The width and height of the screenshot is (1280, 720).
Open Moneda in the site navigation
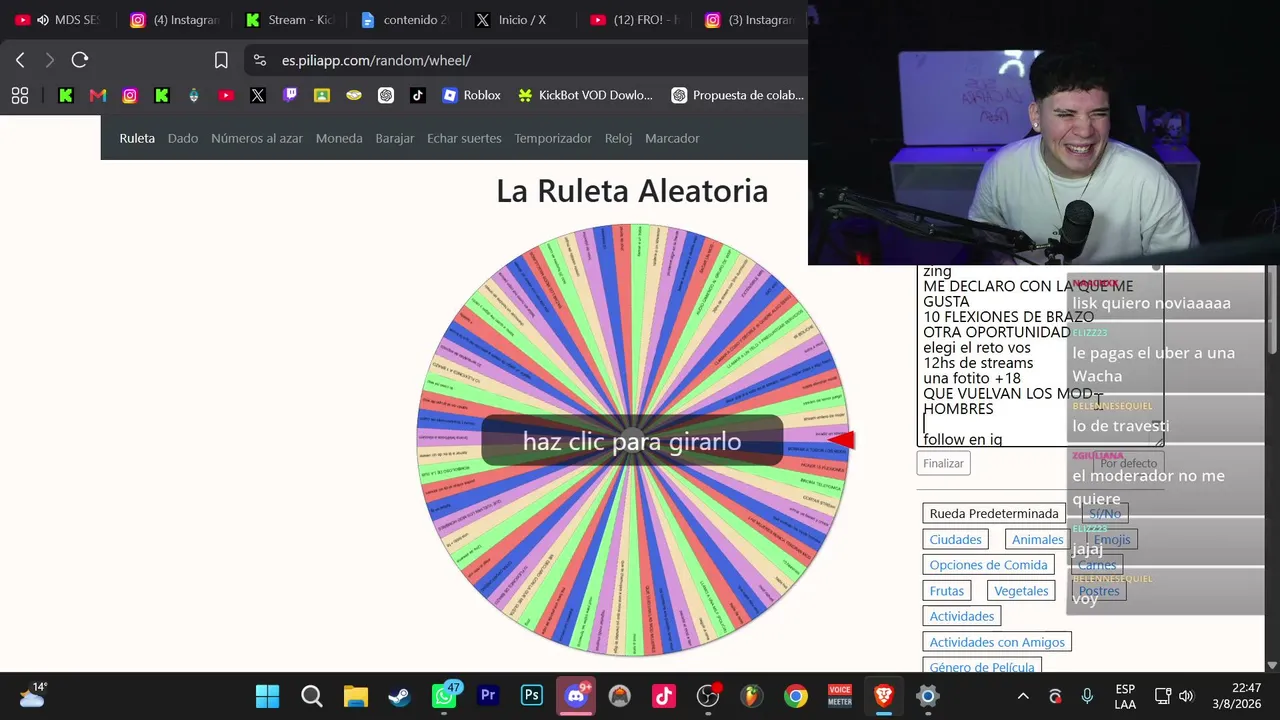point(339,138)
